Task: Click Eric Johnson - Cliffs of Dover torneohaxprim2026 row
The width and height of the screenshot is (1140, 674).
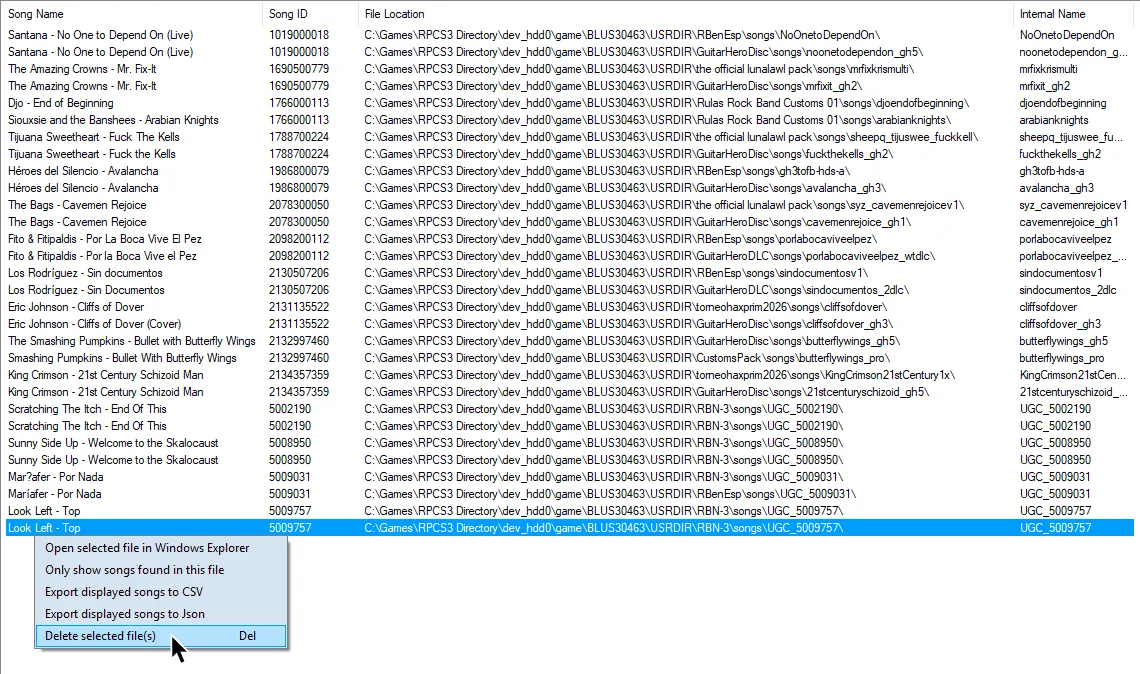Action: pyautogui.click(x=570, y=307)
